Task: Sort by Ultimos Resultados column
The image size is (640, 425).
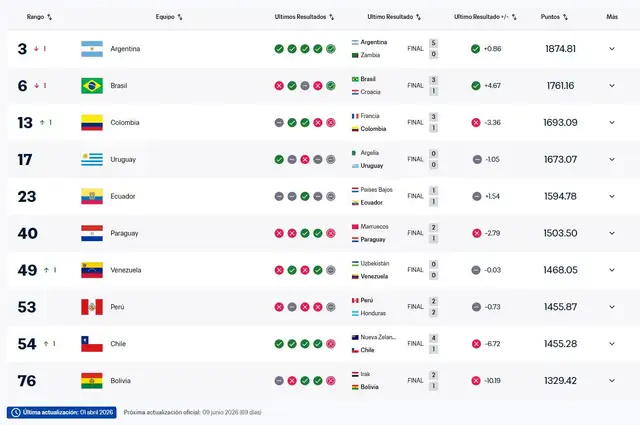Action: tap(305, 17)
